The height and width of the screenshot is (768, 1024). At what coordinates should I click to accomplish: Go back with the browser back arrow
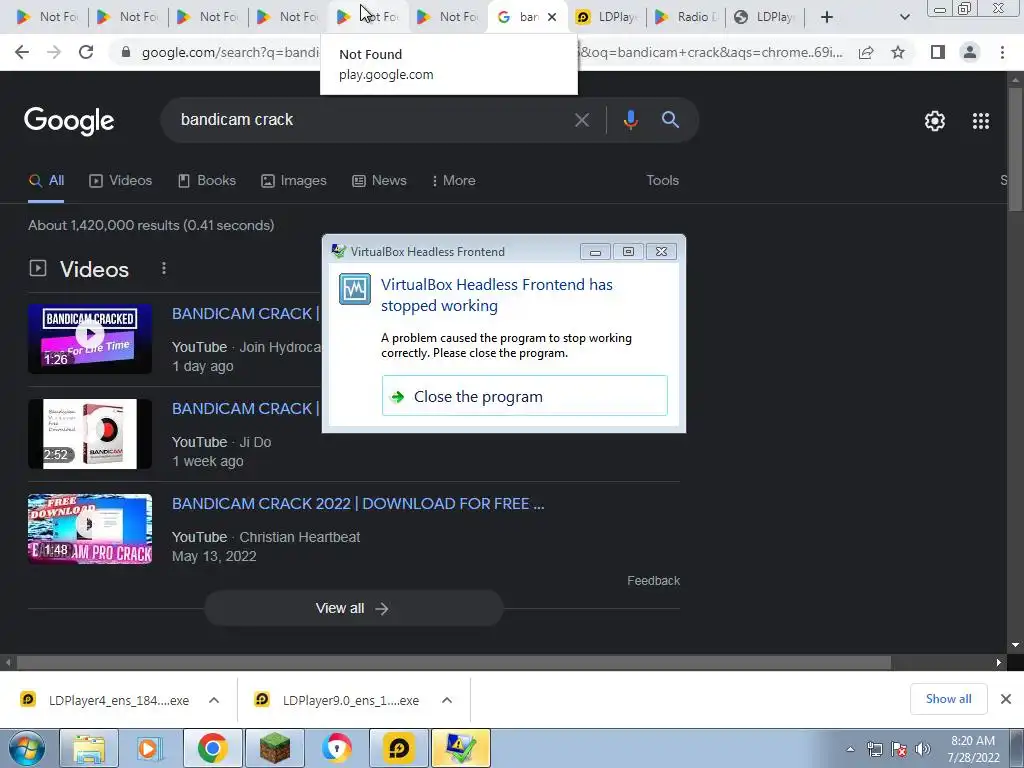(22, 52)
